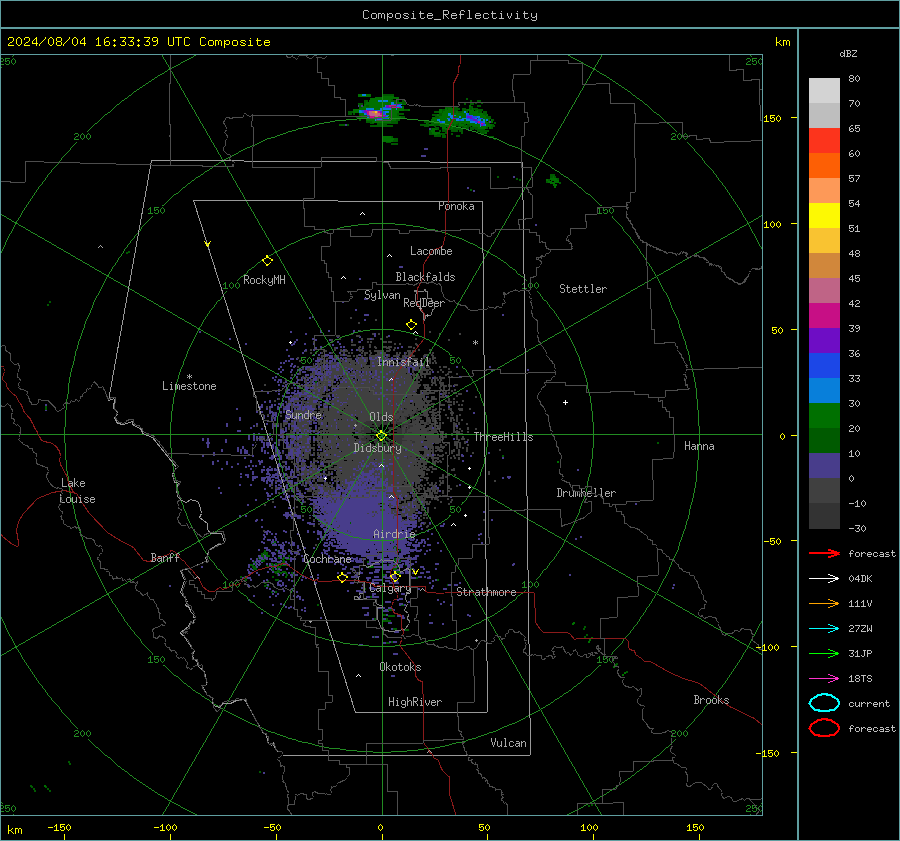Click the Didsbury label
The height and width of the screenshot is (841, 900).
tap(377, 448)
